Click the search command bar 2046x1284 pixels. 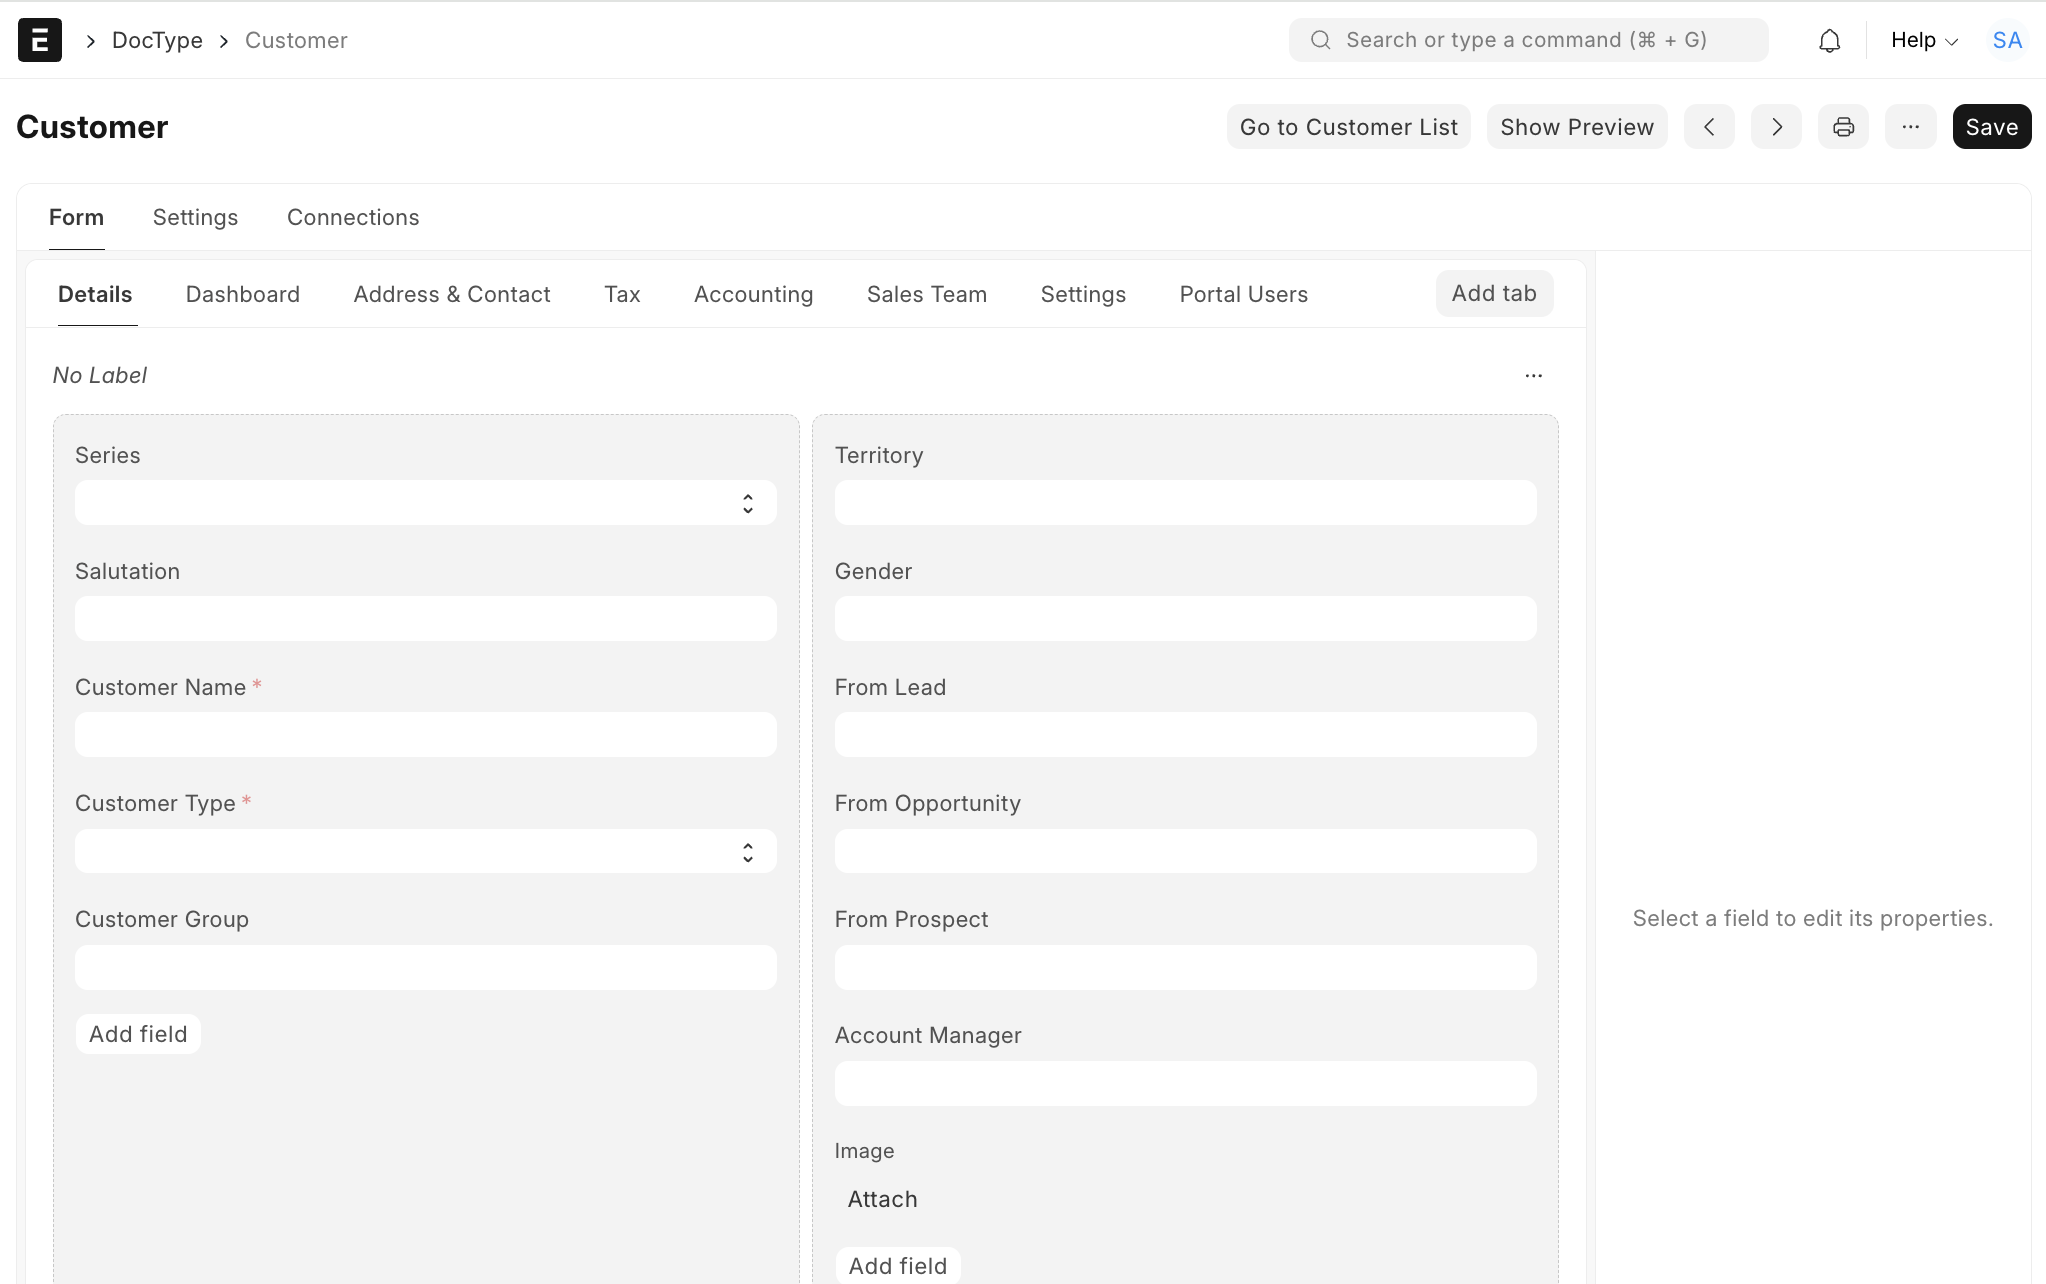(x=1527, y=40)
